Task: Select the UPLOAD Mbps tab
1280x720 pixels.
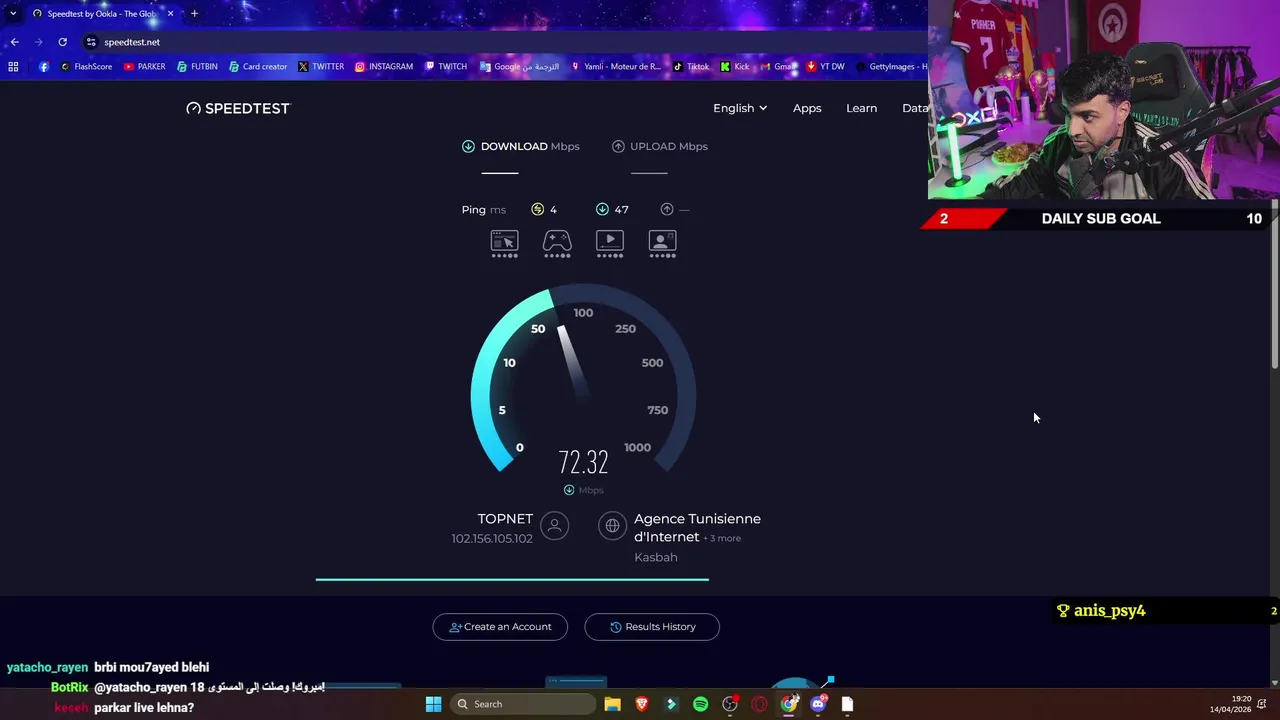Action: pyautogui.click(x=660, y=146)
